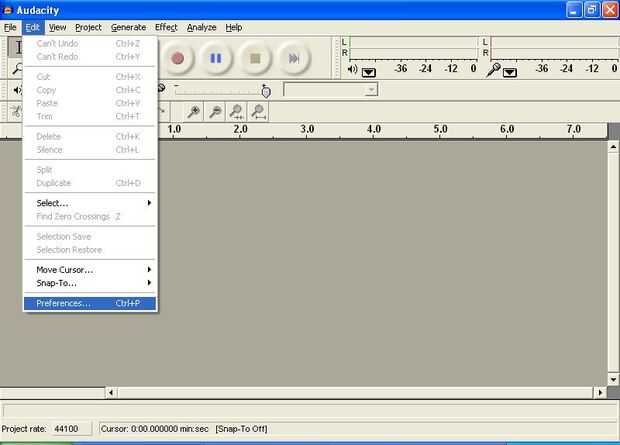
Task: Open the input meter dropdown arrow
Action: 510,72
